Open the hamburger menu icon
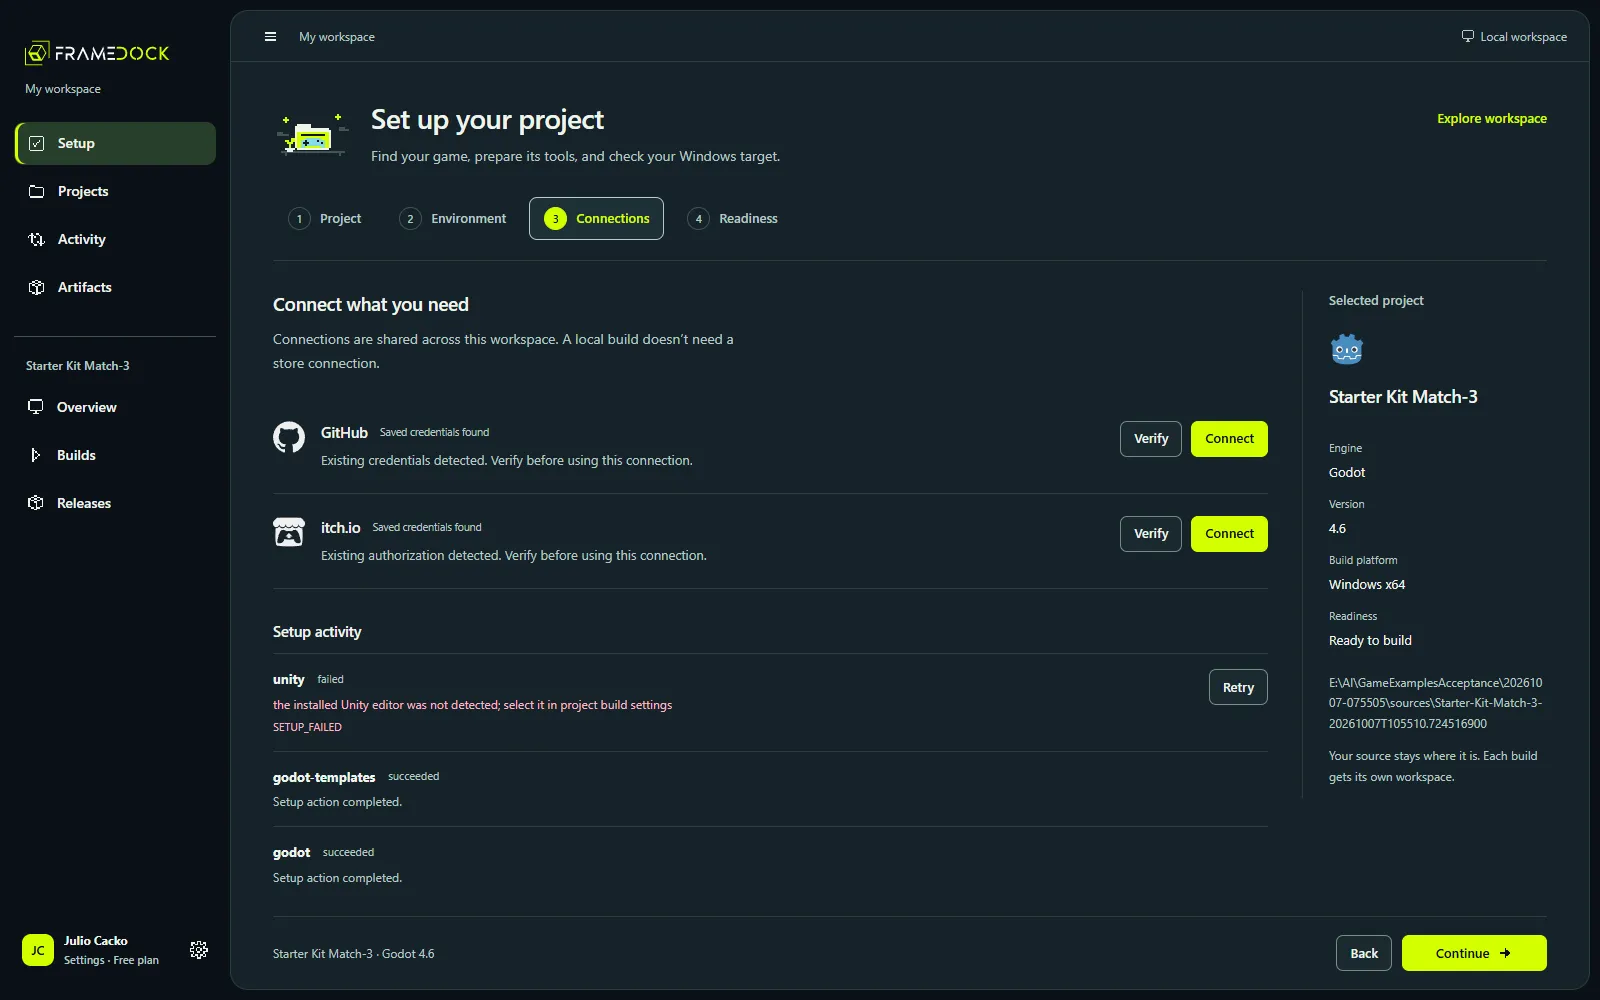Screen dimensions: 1600x1000 click(270, 37)
